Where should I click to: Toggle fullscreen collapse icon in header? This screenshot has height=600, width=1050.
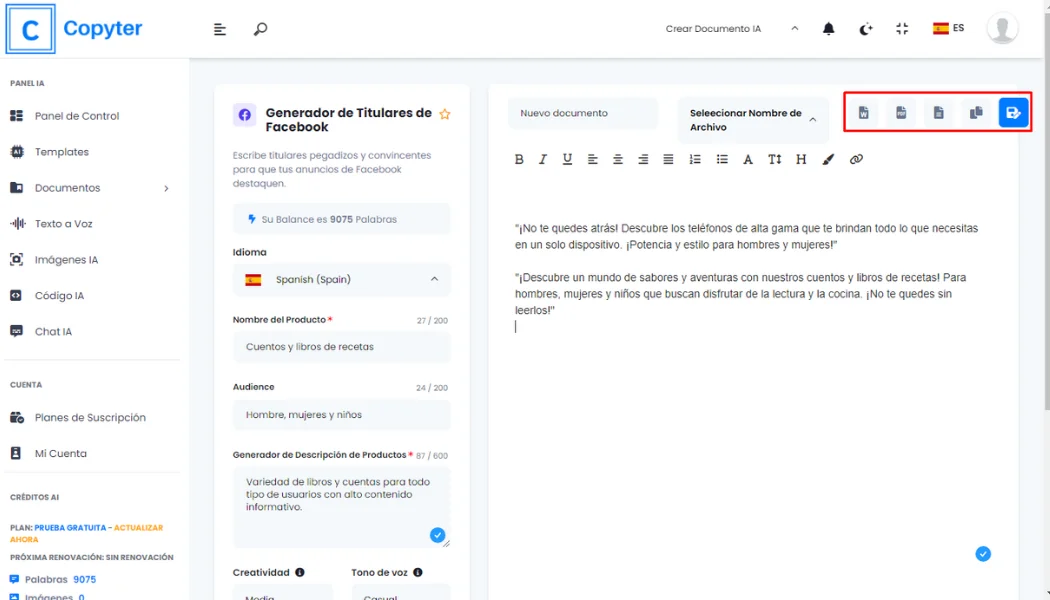pyautogui.click(x=902, y=29)
